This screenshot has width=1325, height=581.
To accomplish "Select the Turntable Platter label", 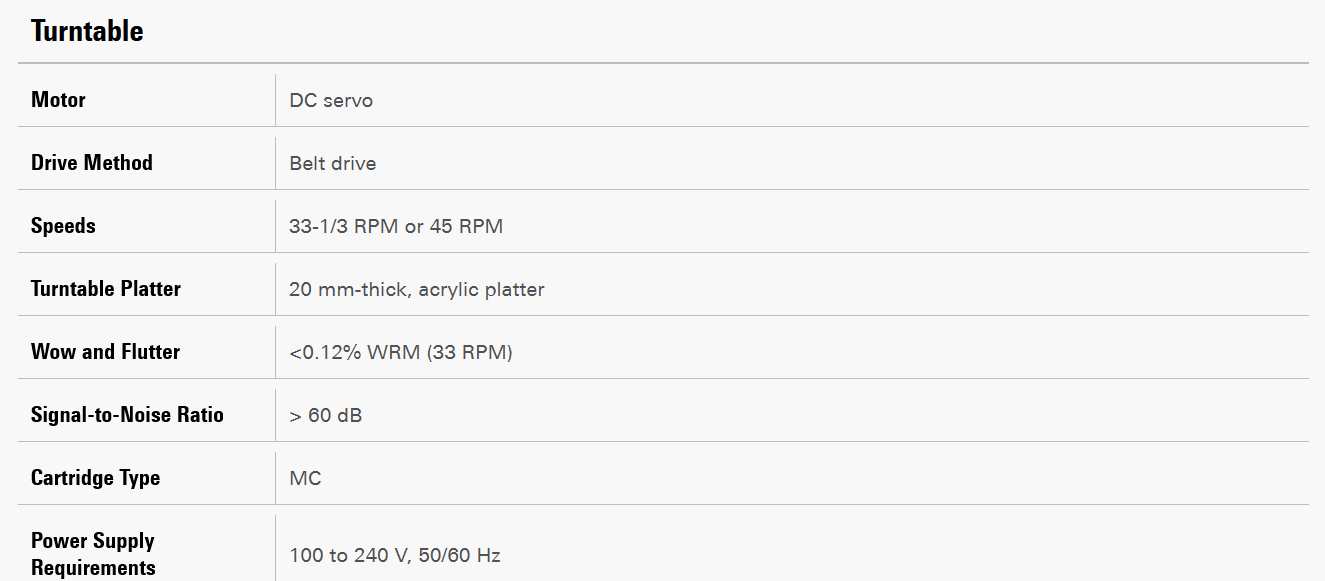I will click(x=106, y=289).
